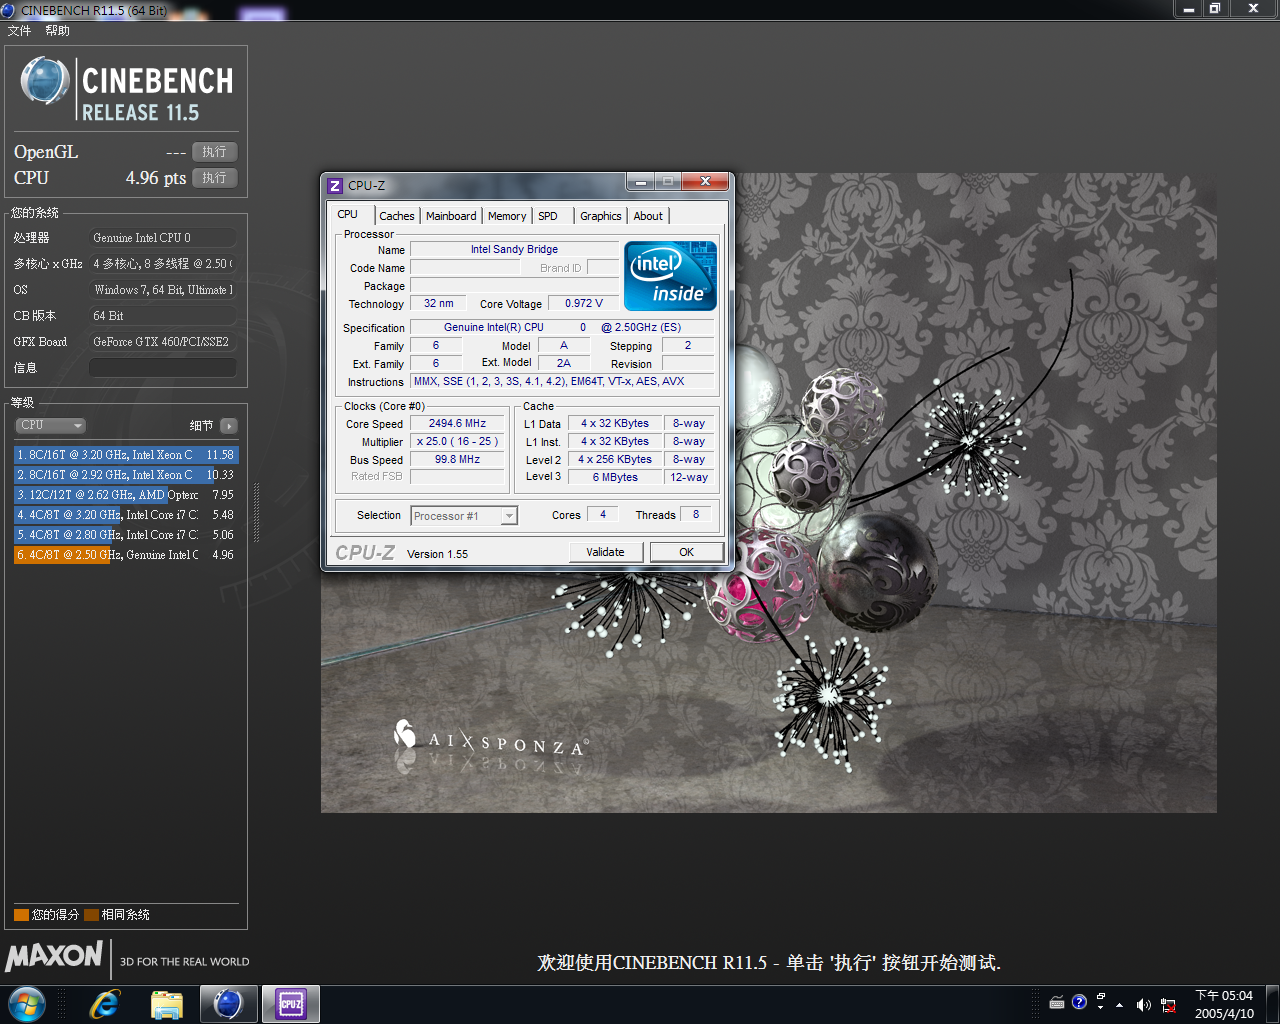Click Core Speed value 2494.6 MHz
The width and height of the screenshot is (1280, 1024).
(457, 424)
